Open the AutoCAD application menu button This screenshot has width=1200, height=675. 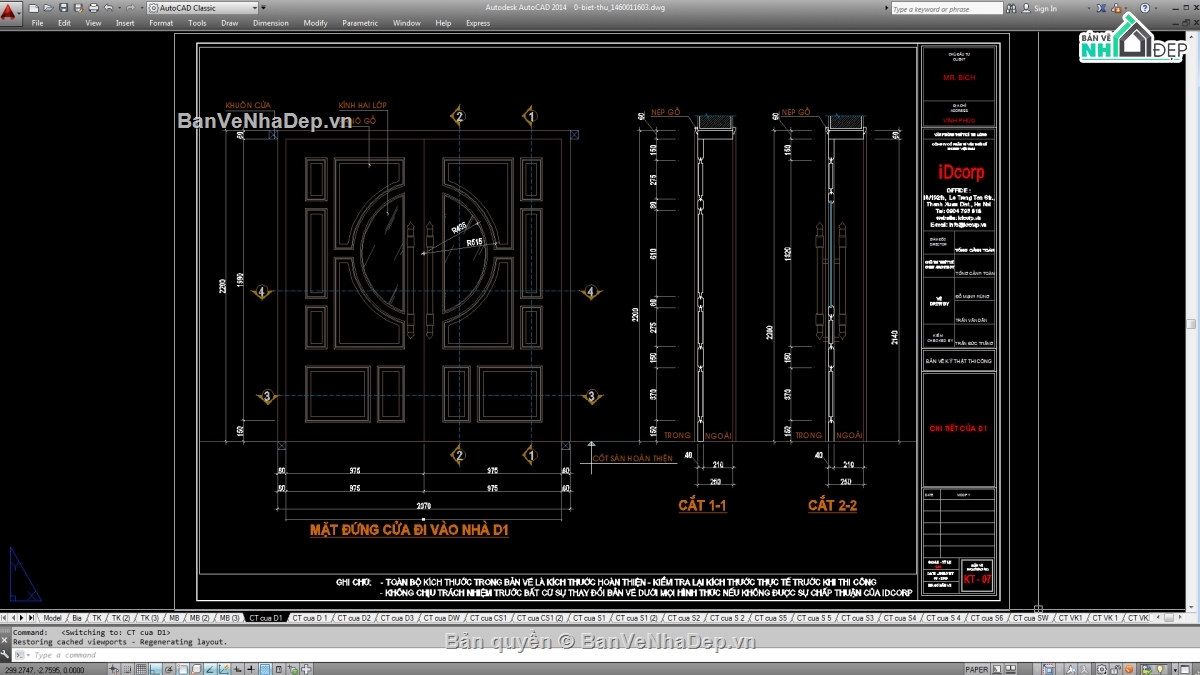(x=10, y=11)
